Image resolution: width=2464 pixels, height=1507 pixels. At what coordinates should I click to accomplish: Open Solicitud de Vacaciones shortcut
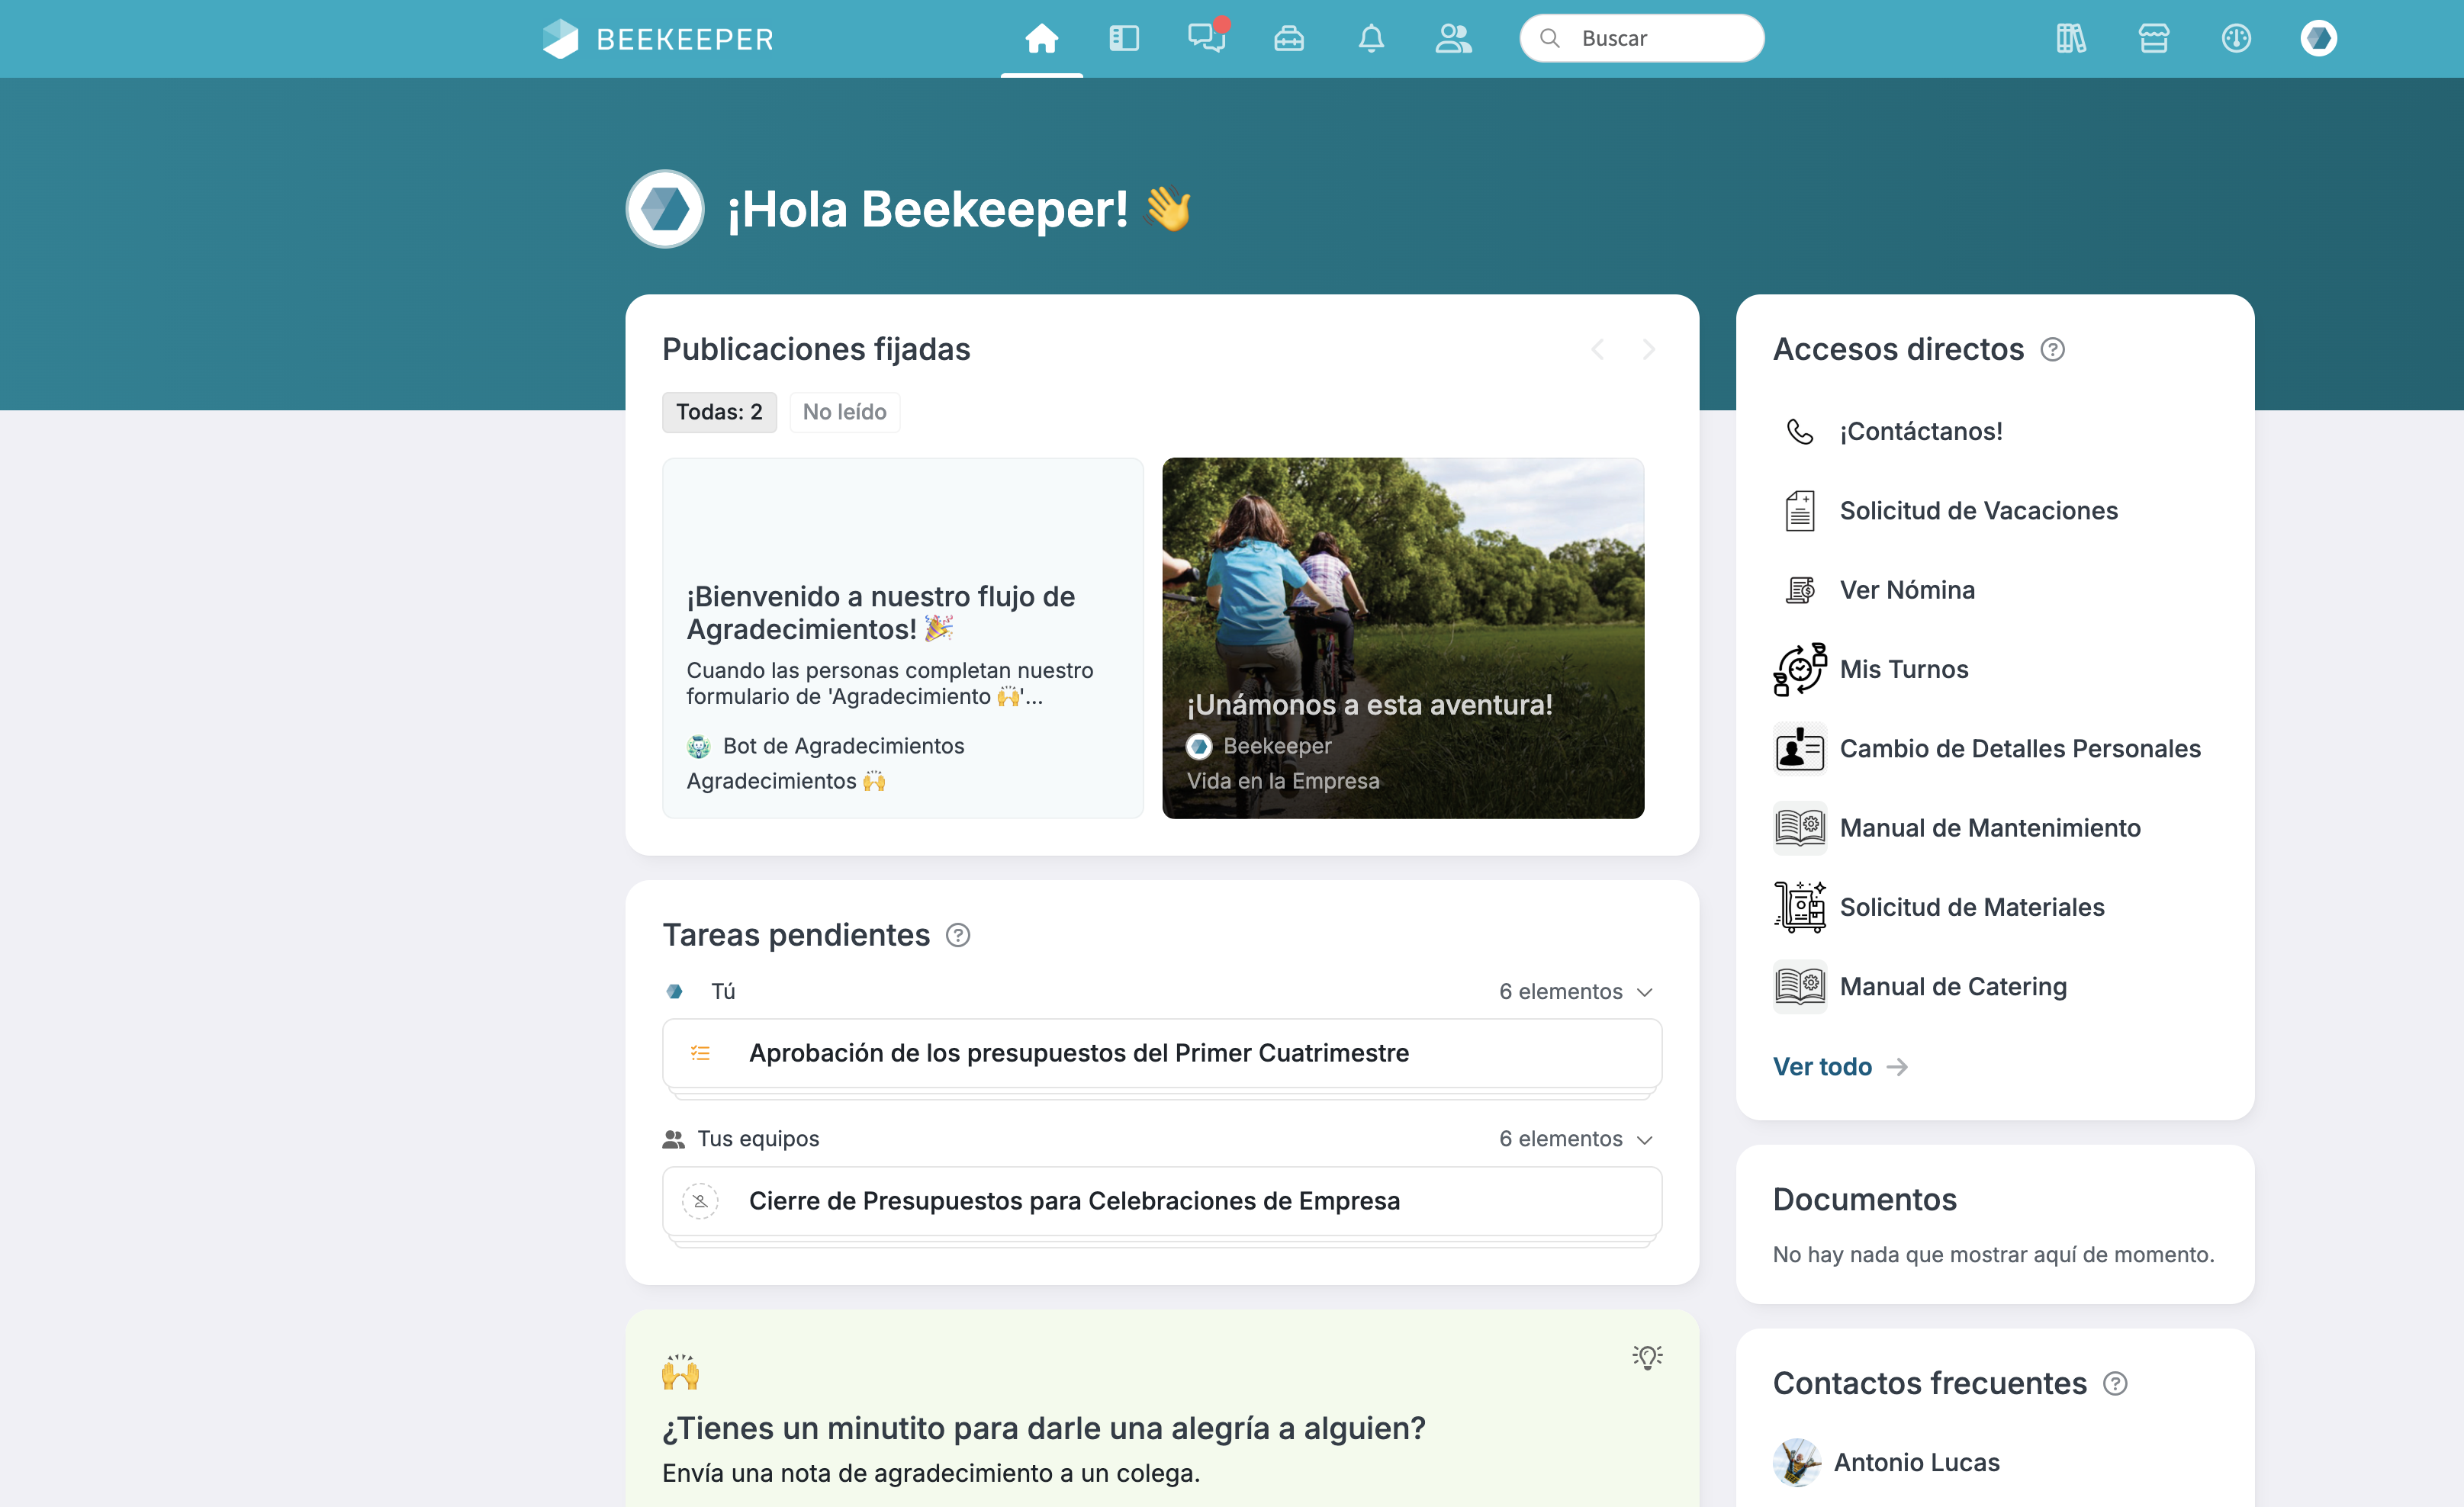coord(1977,511)
